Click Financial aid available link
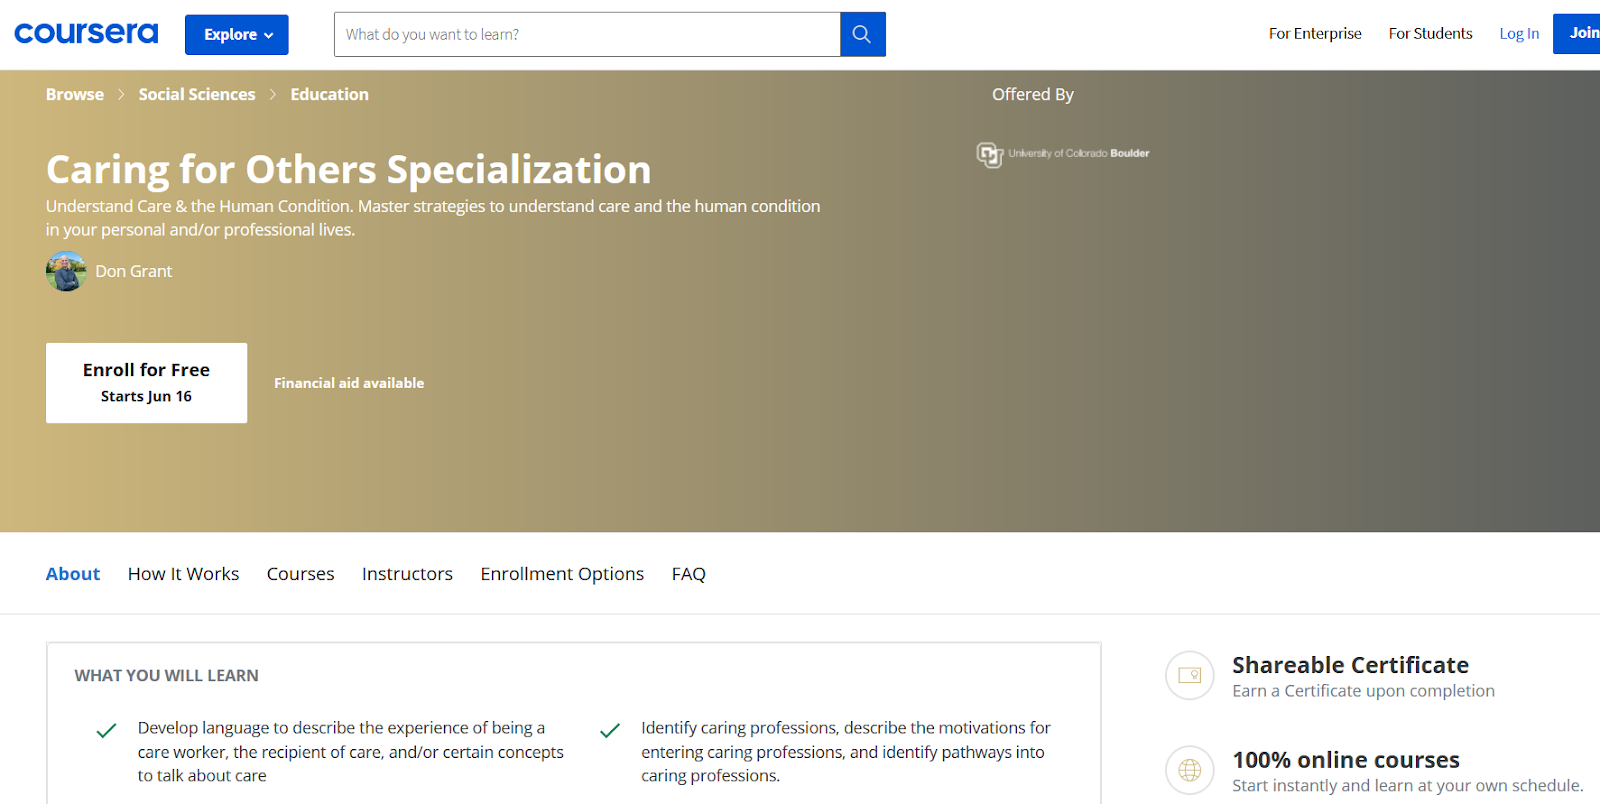 coord(349,383)
